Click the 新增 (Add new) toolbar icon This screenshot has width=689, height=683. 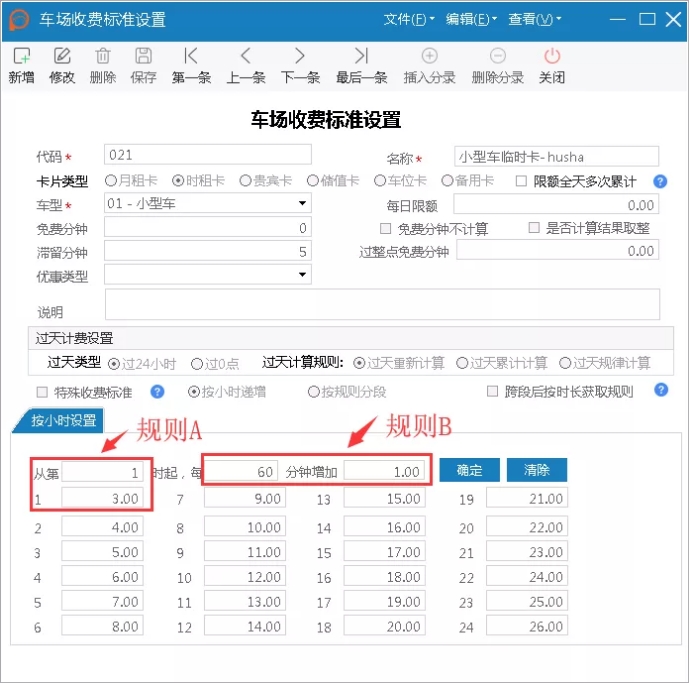click(x=22, y=56)
